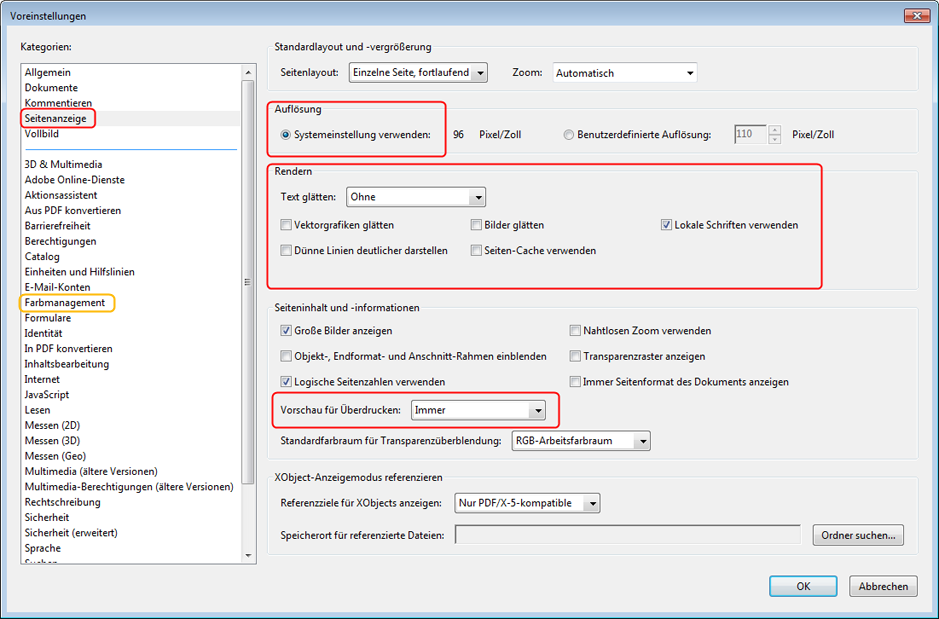939x619 pixels.
Task: Select the Messen (3D) category
Action: (x=52, y=441)
